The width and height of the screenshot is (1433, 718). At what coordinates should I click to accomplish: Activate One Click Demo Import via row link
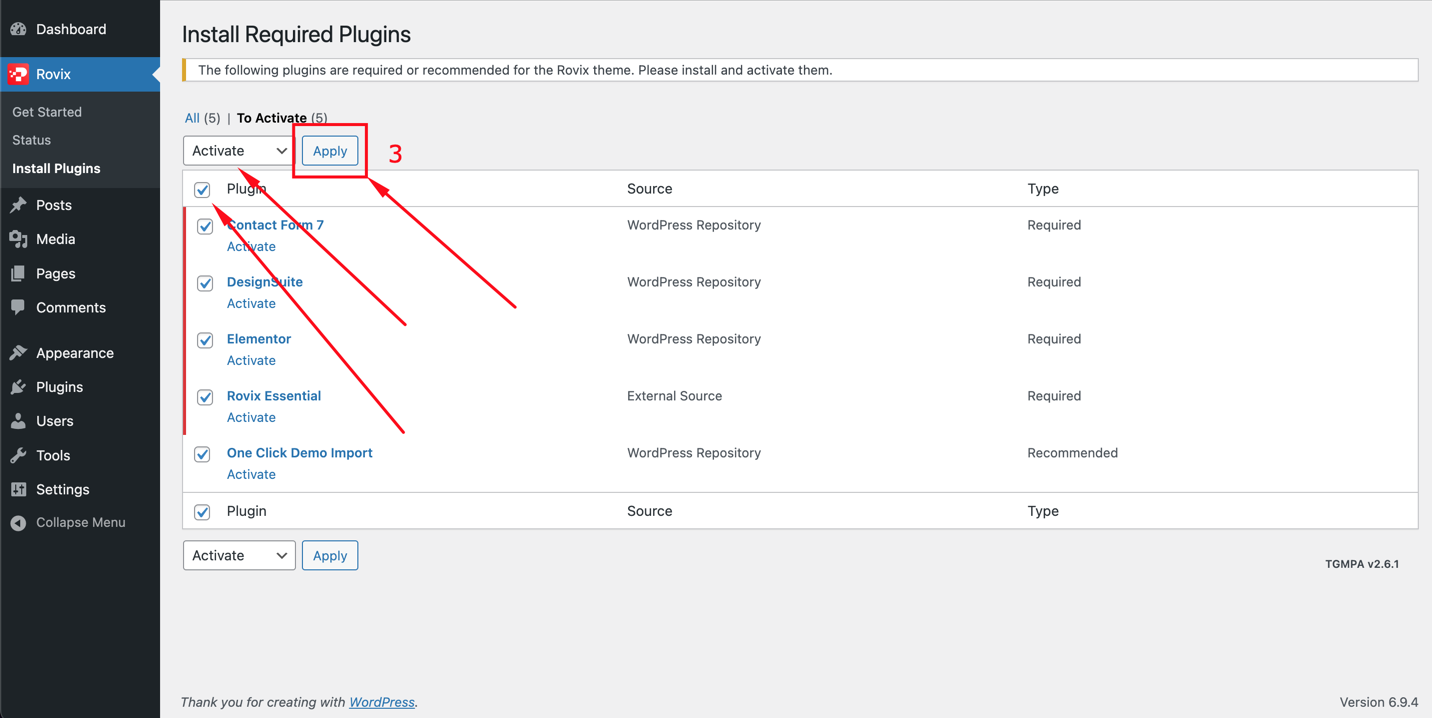coord(251,475)
